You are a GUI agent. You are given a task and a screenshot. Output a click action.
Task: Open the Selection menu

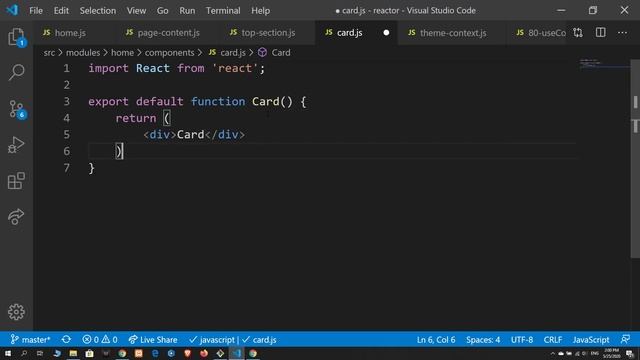click(x=98, y=11)
